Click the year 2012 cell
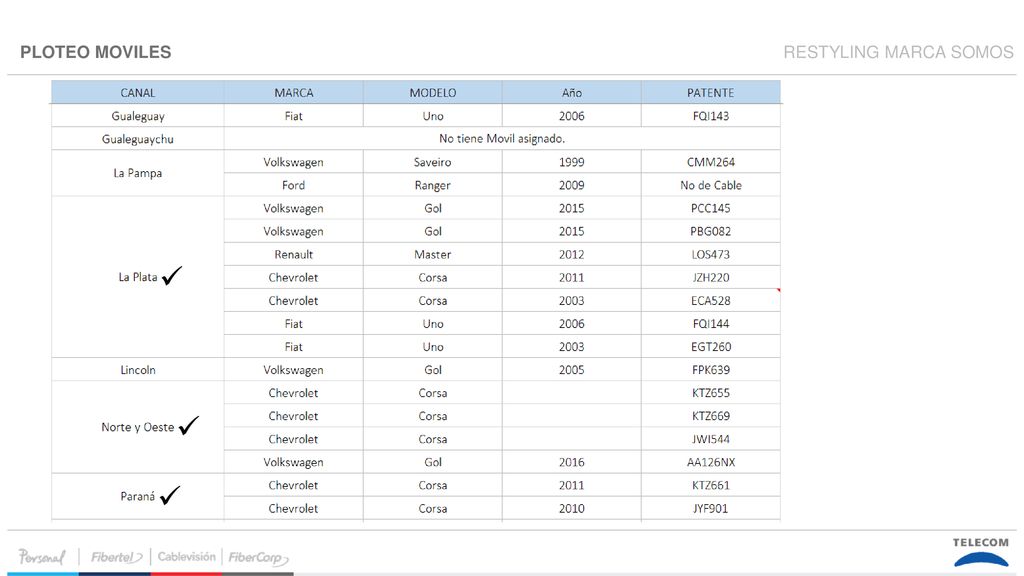Screen dimensions: 1024x576 tap(571, 254)
